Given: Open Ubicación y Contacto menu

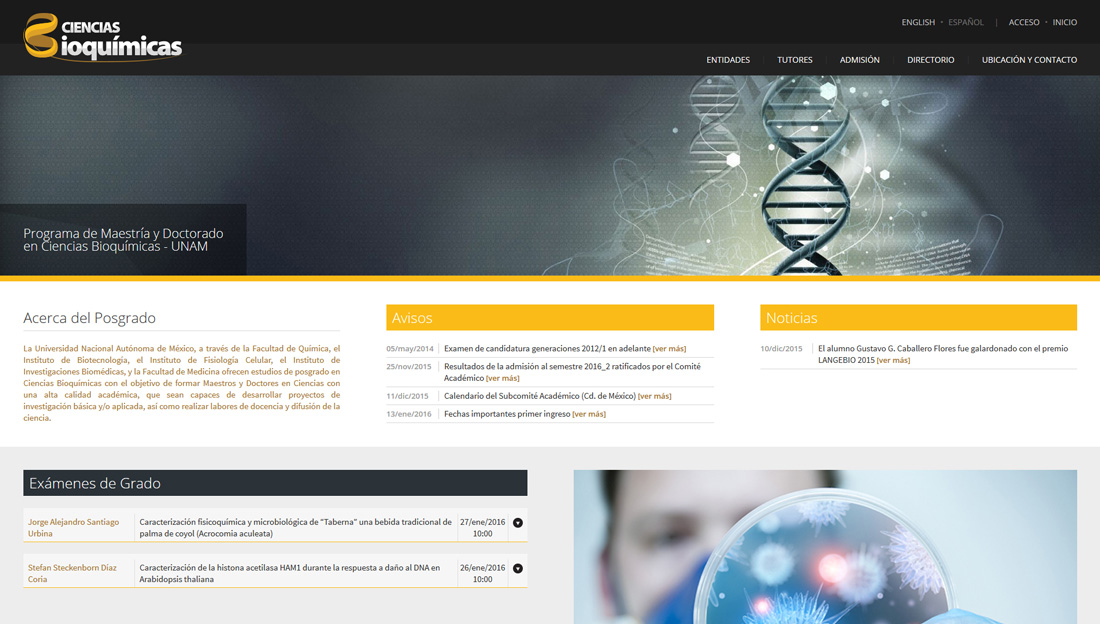Looking at the screenshot, I should click(1029, 60).
